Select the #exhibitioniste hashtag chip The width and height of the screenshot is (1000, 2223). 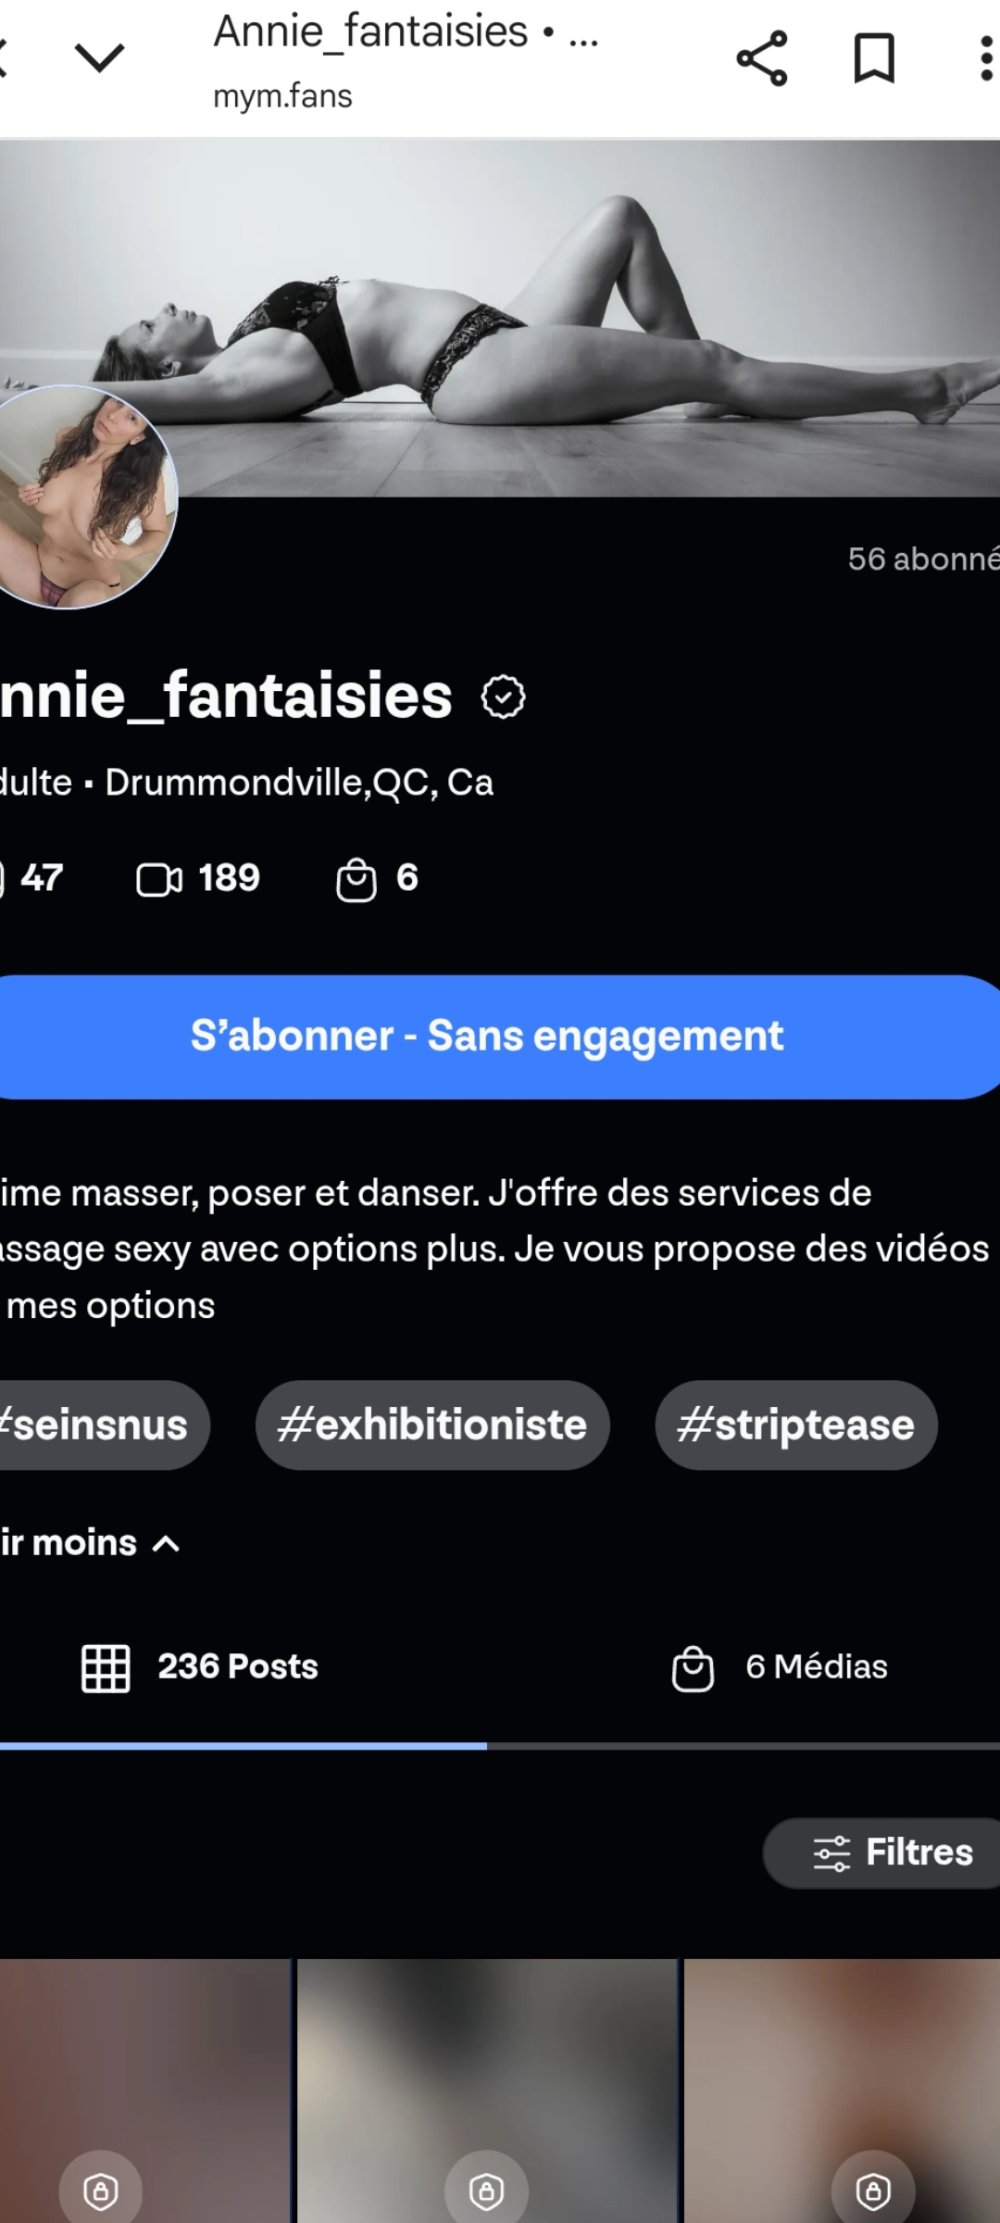pyautogui.click(x=432, y=1425)
